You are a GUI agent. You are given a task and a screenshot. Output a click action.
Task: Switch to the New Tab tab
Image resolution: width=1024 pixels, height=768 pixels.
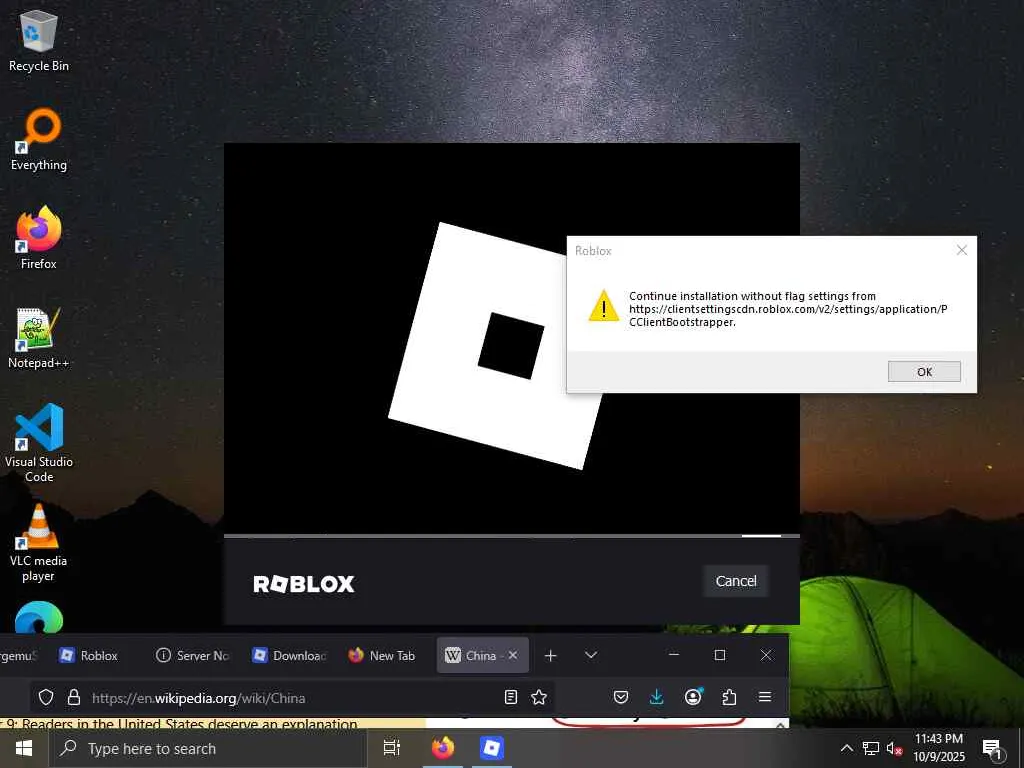coord(383,656)
